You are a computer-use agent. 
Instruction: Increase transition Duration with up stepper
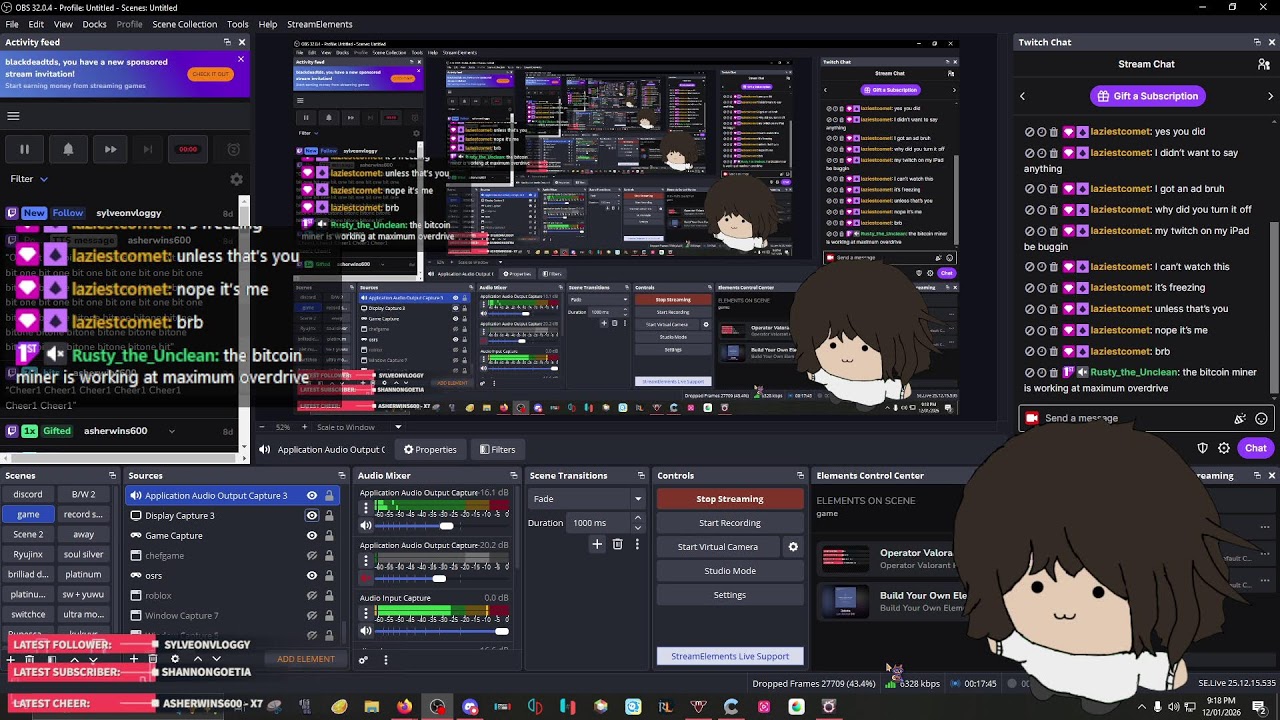coord(637,518)
